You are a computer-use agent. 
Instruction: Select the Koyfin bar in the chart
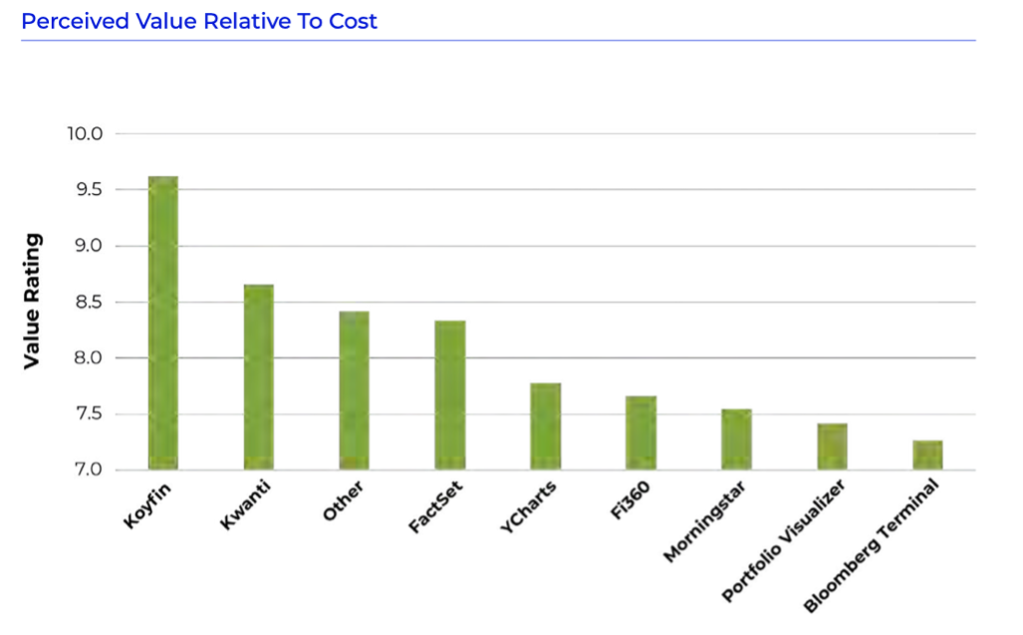(163, 322)
